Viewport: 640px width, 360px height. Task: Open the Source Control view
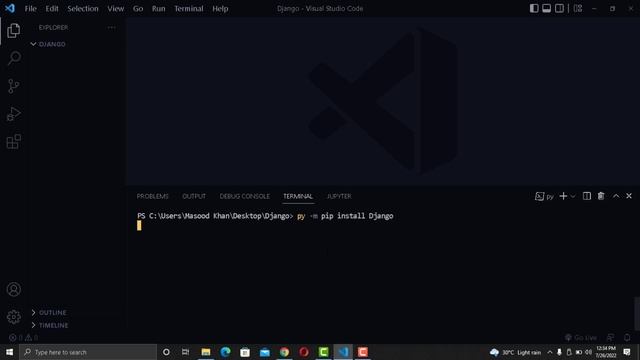(x=13, y=86)
